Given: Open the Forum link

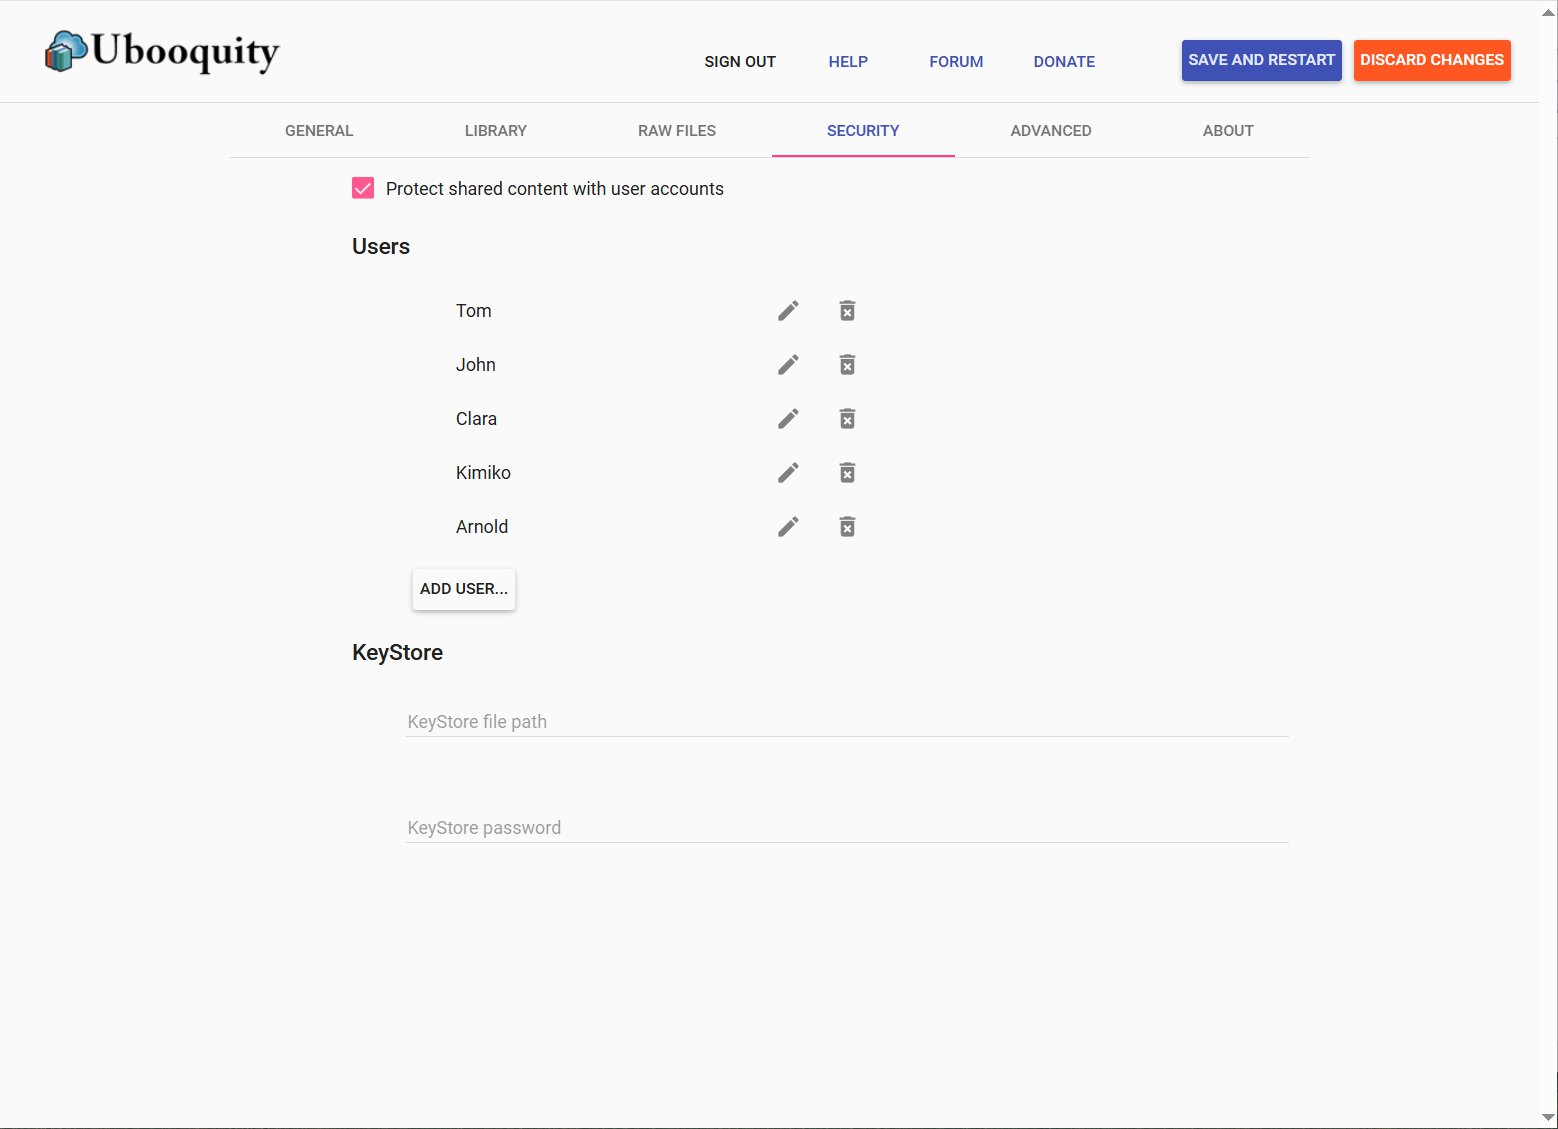Looking at the screenshot, I should [955, 62].
